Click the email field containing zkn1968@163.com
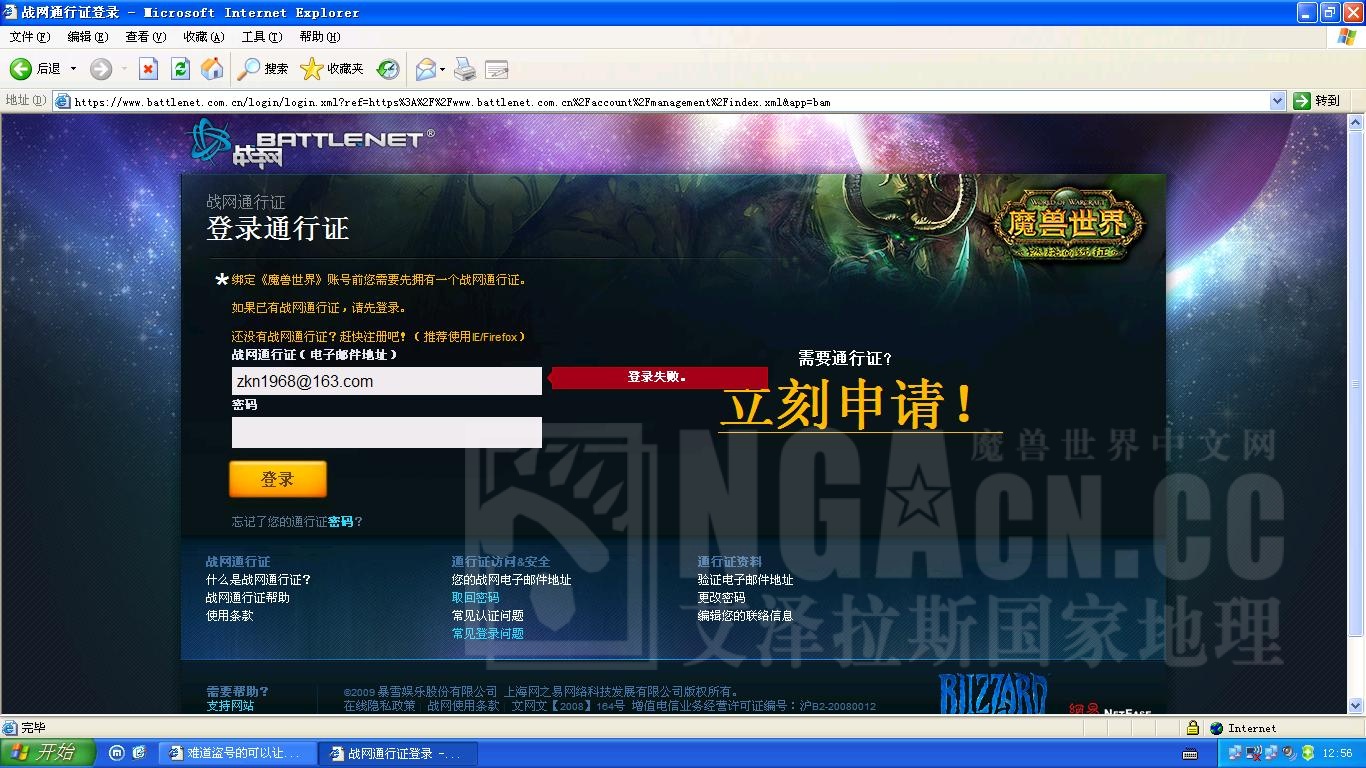The image size is (1366, 768). click(x=387, y=381)
